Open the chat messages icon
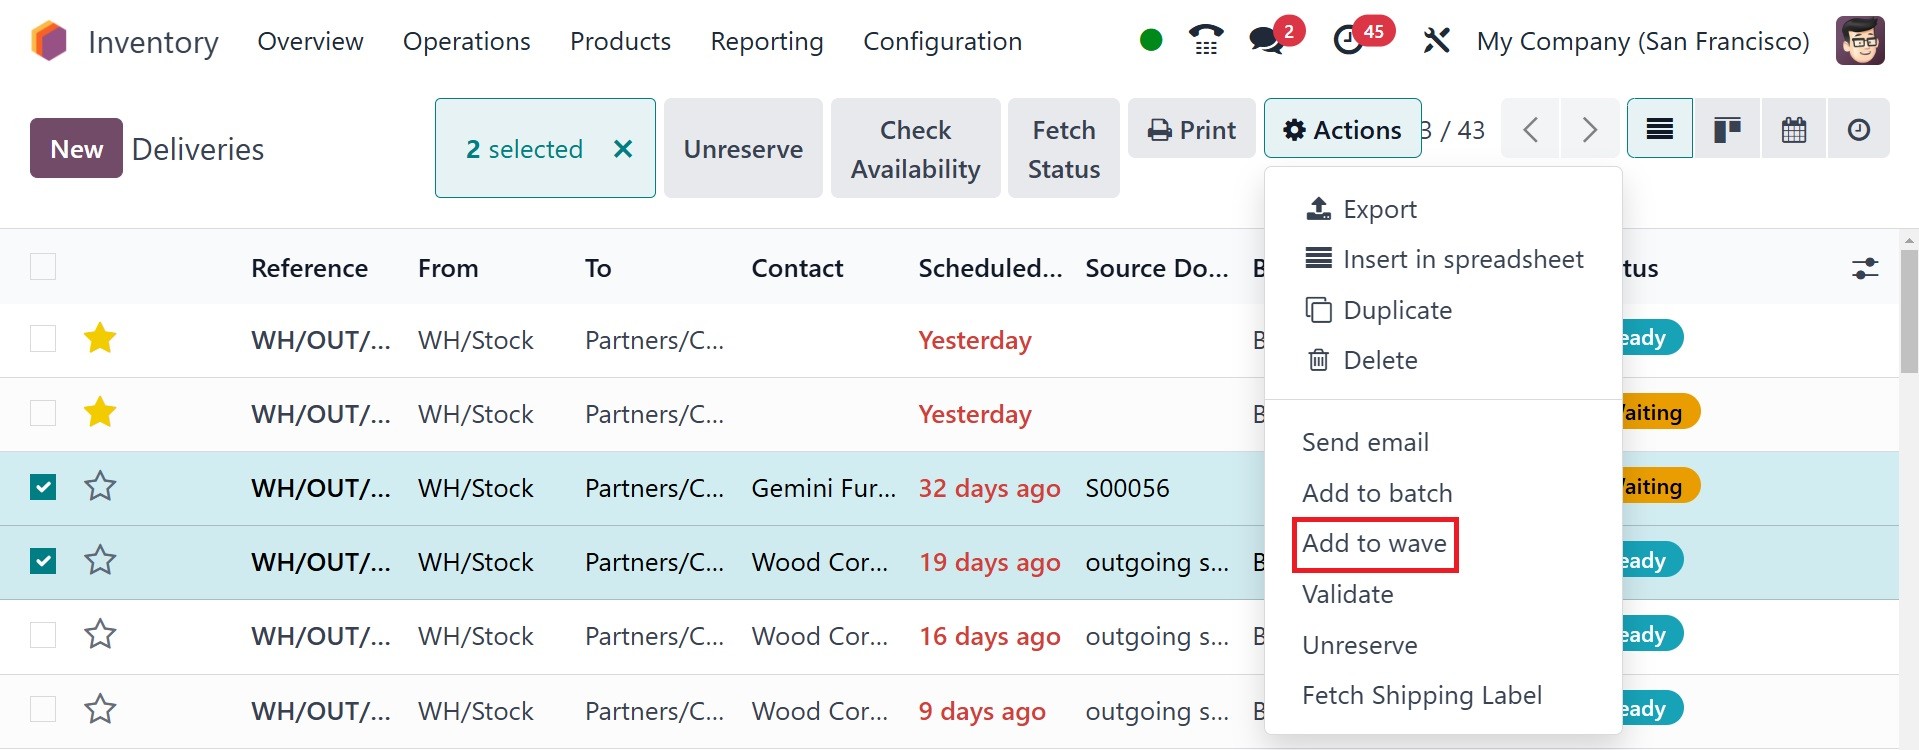1919x750 pixels. point(1266,41)
